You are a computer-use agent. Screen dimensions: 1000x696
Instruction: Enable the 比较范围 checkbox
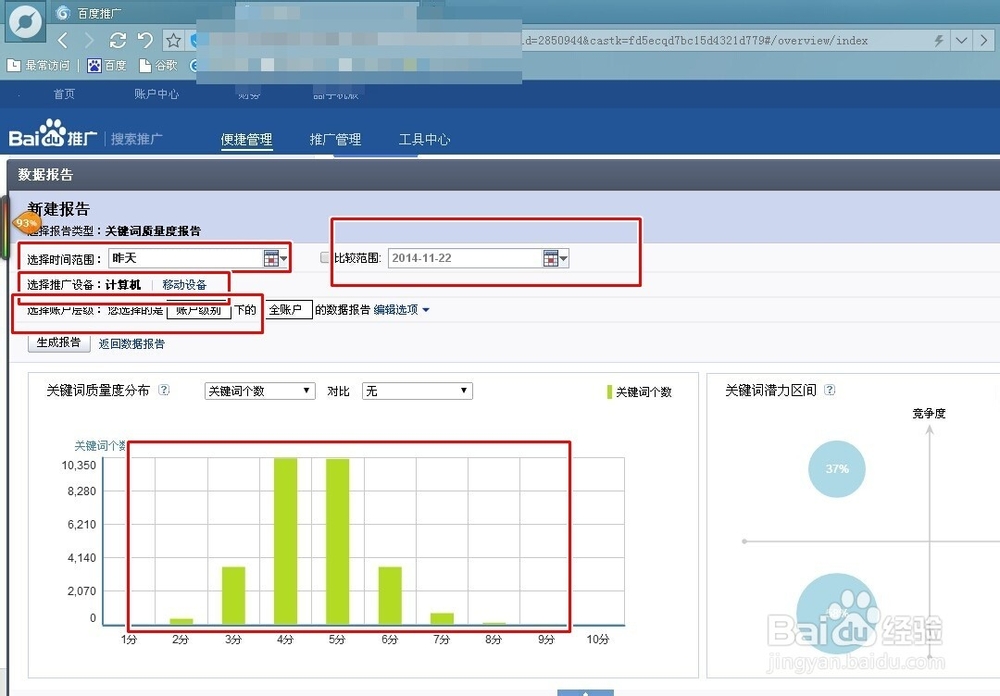[x=325, y=258]
